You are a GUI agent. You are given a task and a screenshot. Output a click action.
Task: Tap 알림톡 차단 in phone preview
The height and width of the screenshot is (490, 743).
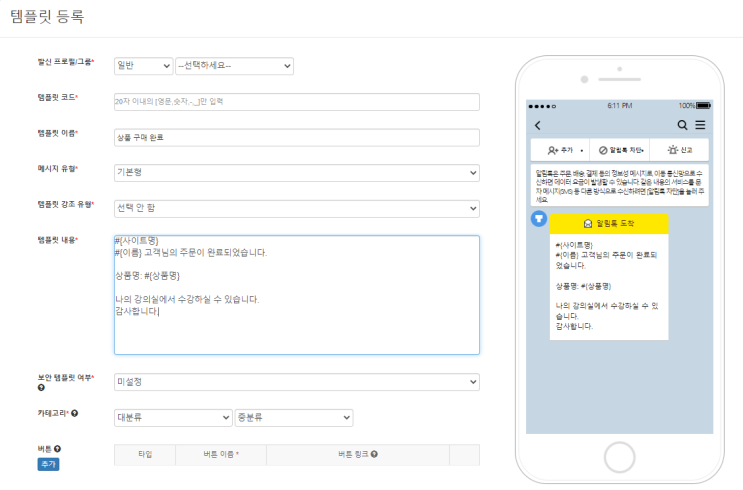click(x=621, y=150)
